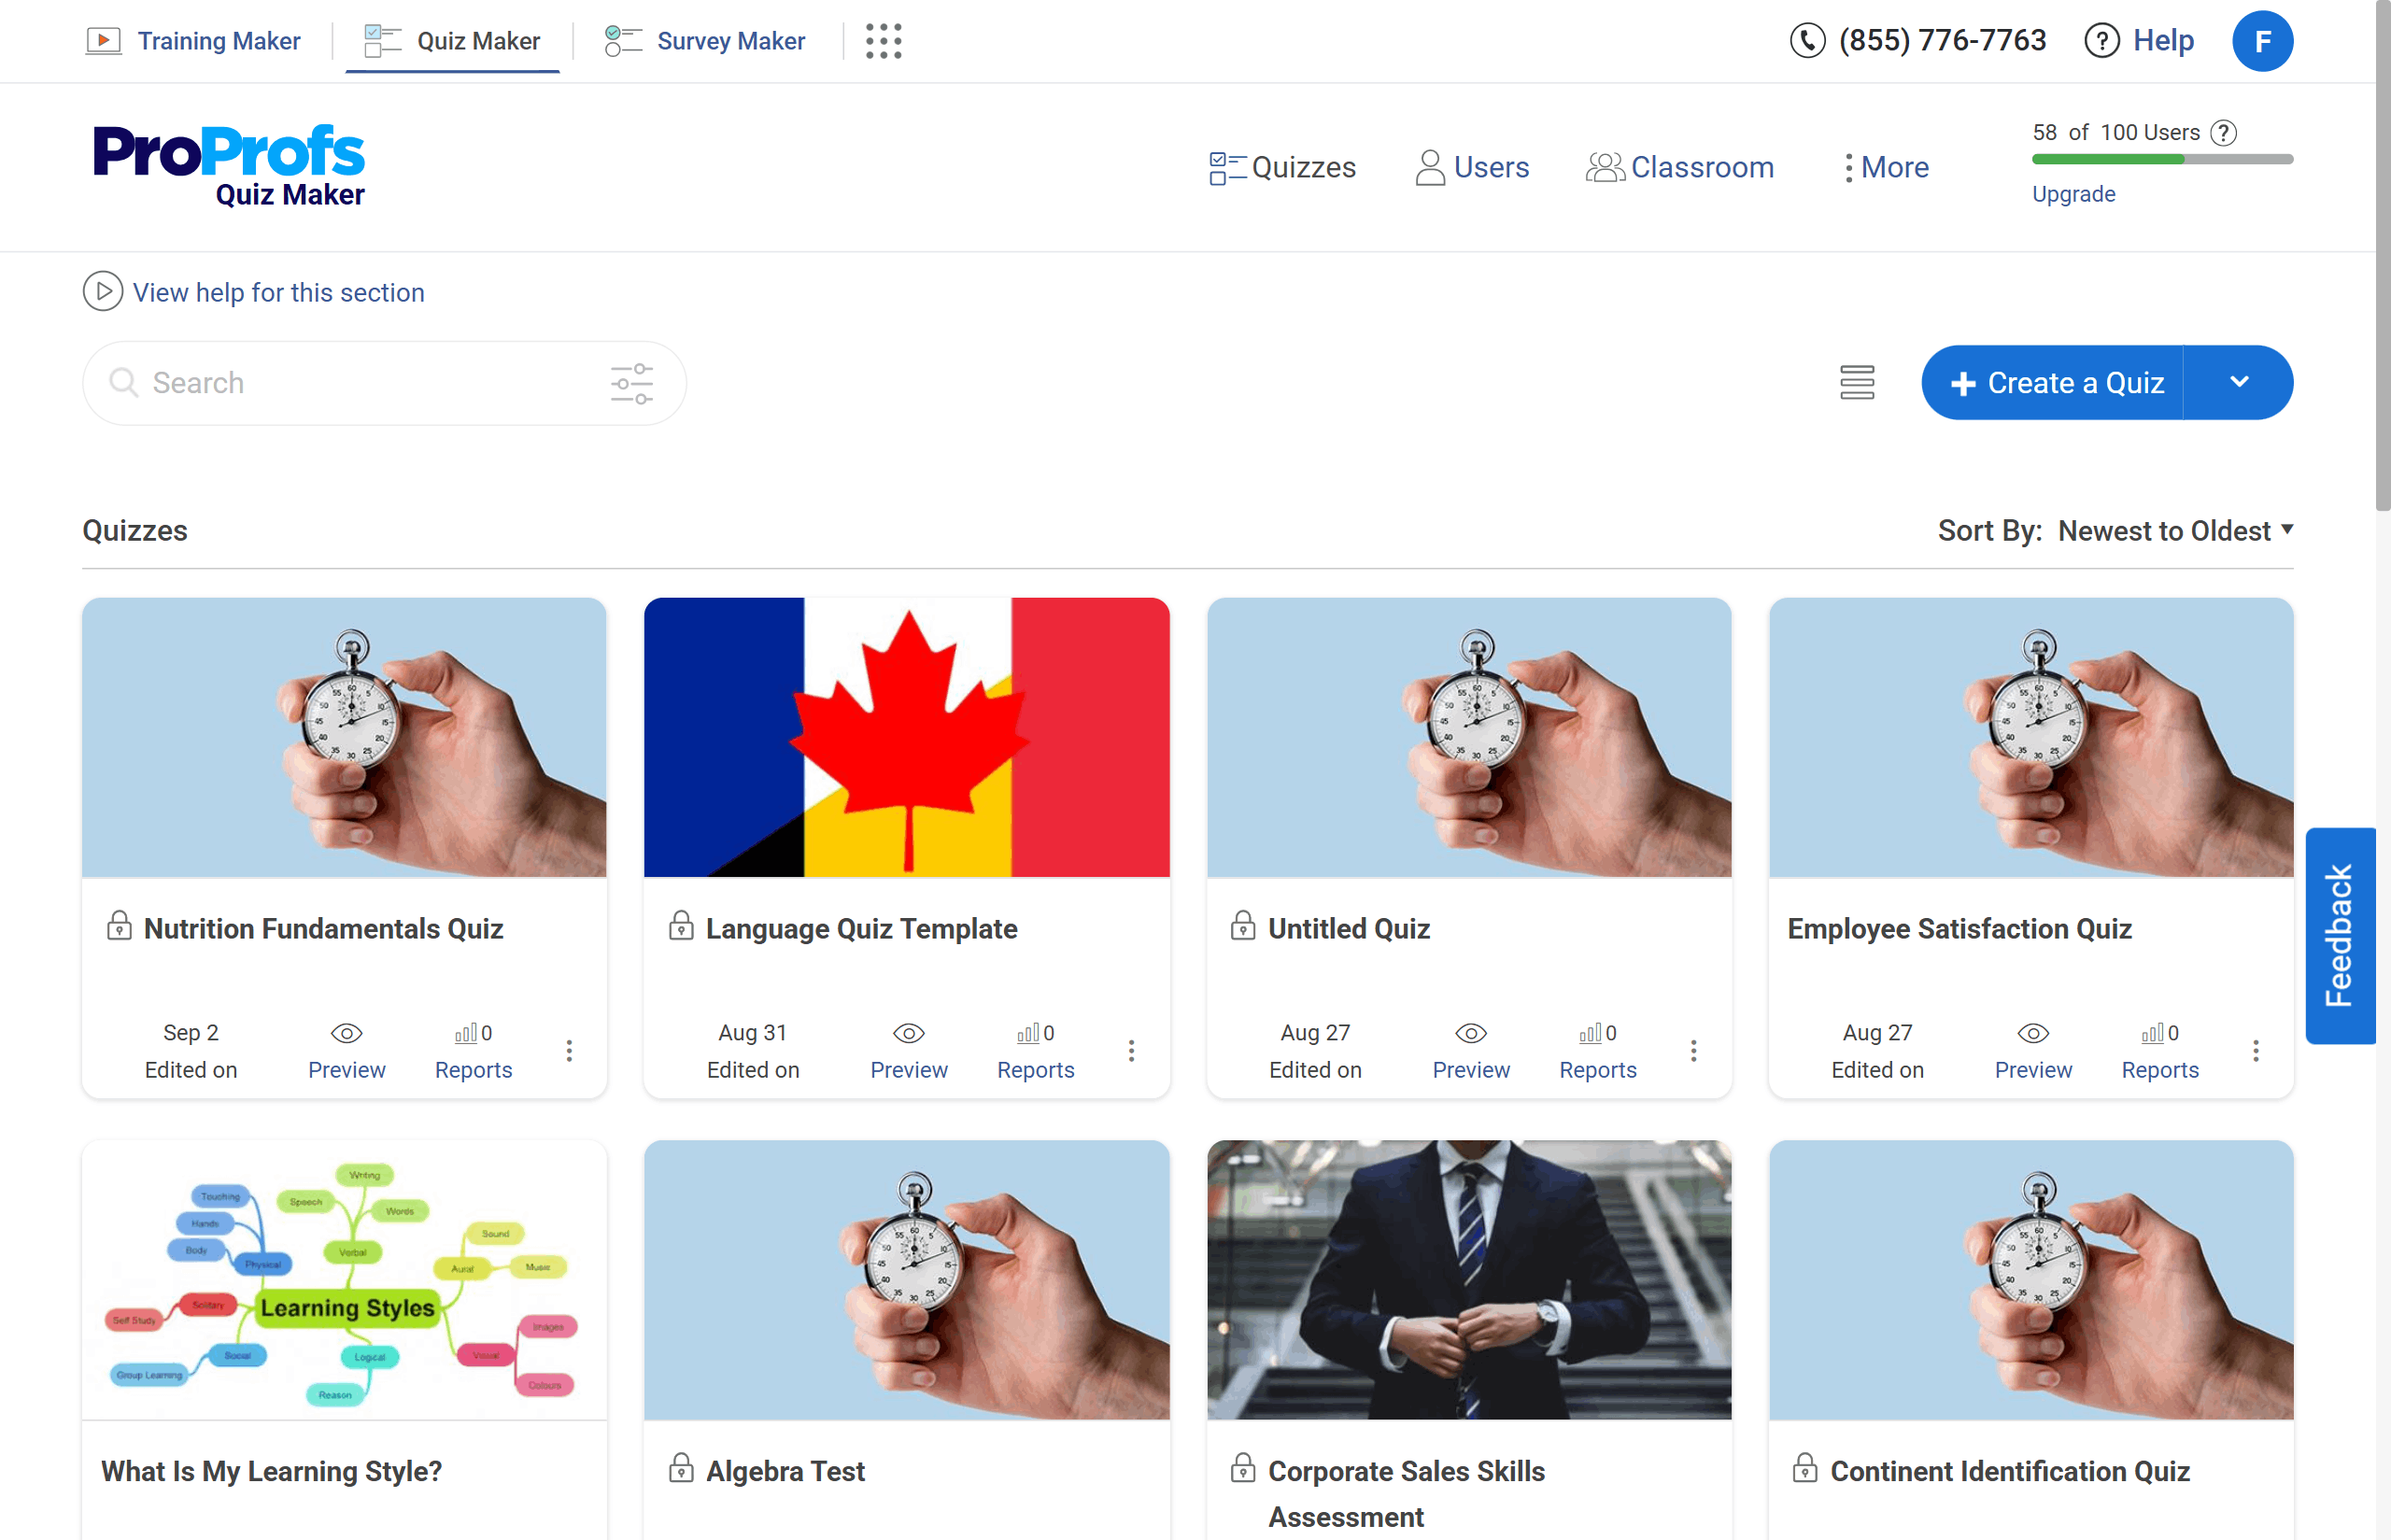Click Preview eye on Employee Satisfaction Quiz
This screenshot has height=1540, width=2391.
(x=2032, y=1033)
